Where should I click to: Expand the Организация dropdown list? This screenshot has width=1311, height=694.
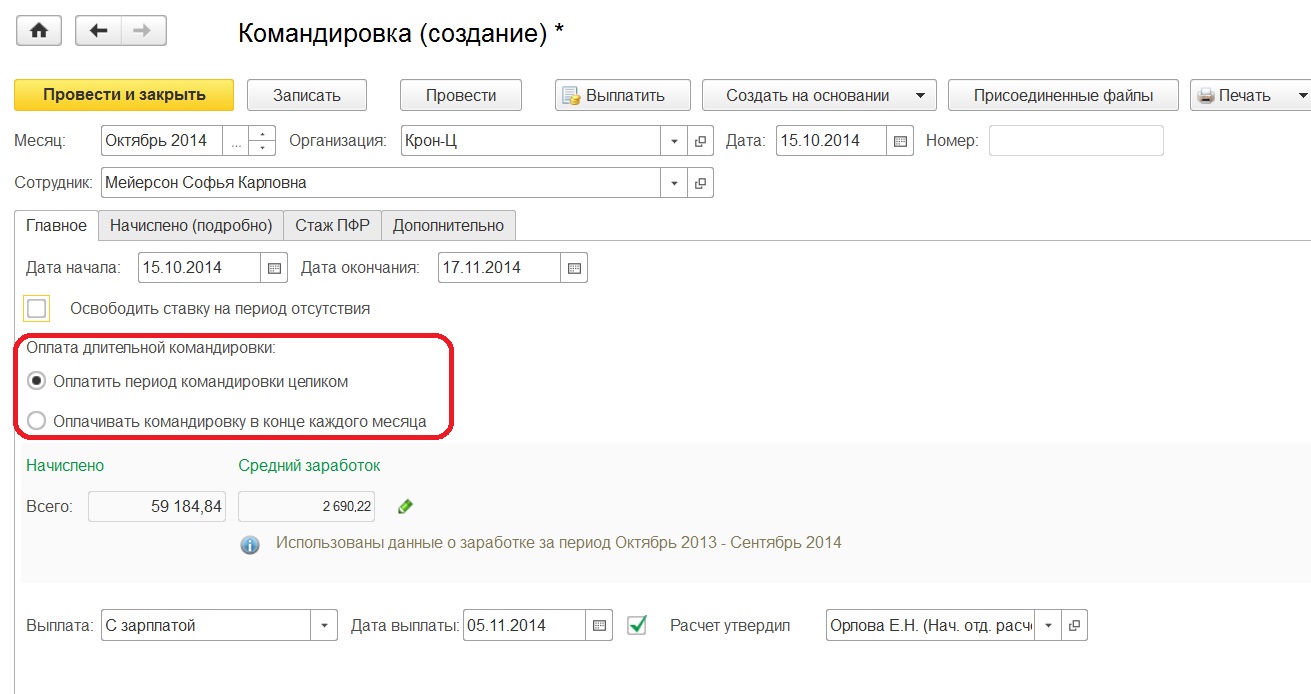coord(675,141)
